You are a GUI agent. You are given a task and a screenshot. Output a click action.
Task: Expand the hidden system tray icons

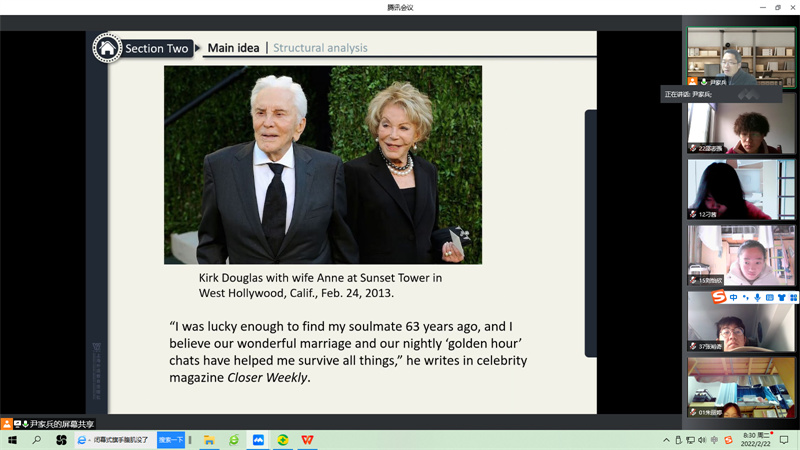(666, 440)
